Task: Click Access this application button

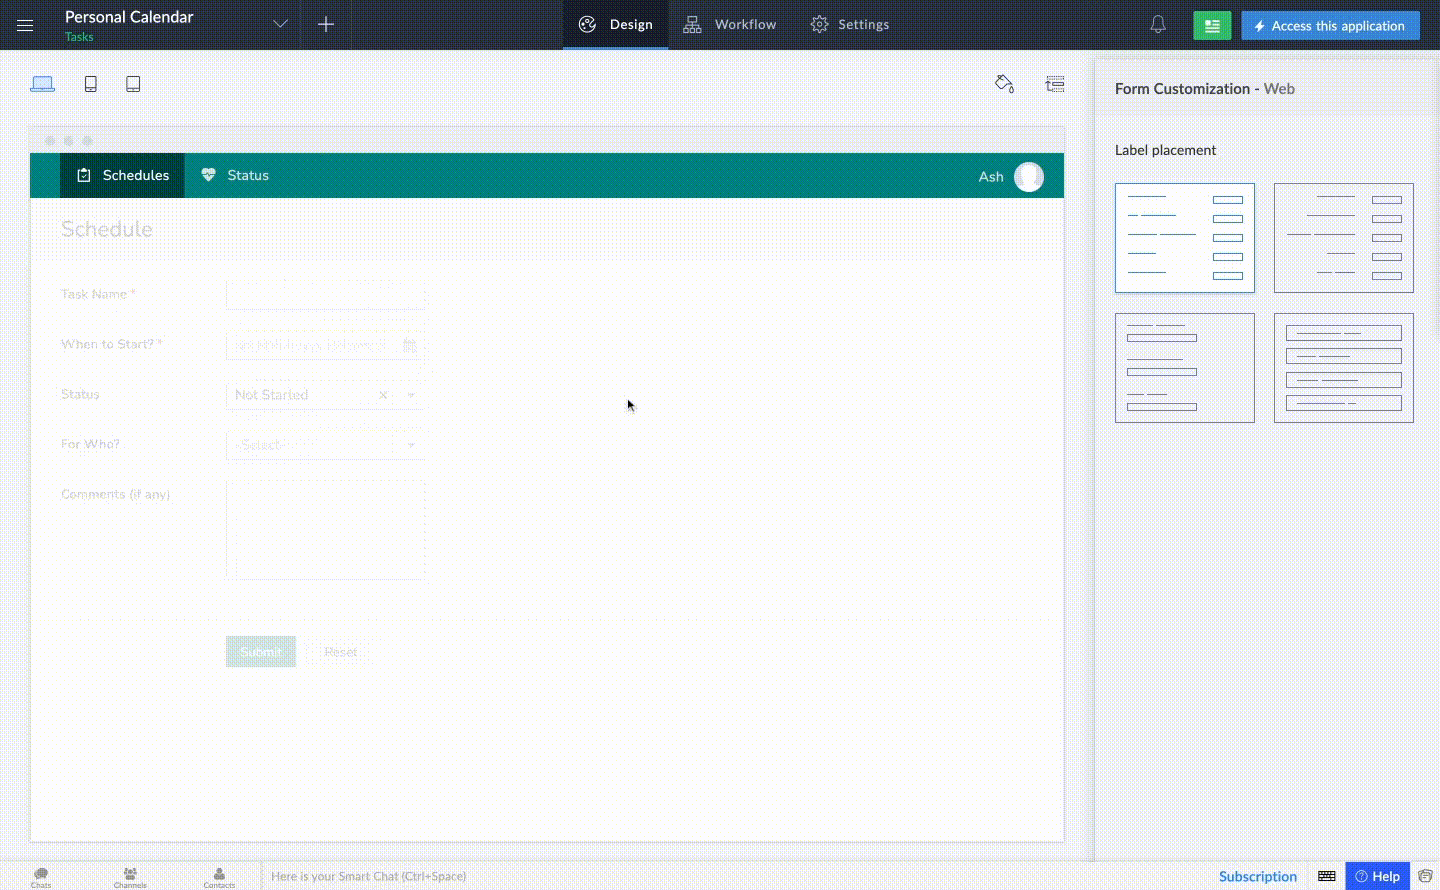Action: [x=1330, y=26]
